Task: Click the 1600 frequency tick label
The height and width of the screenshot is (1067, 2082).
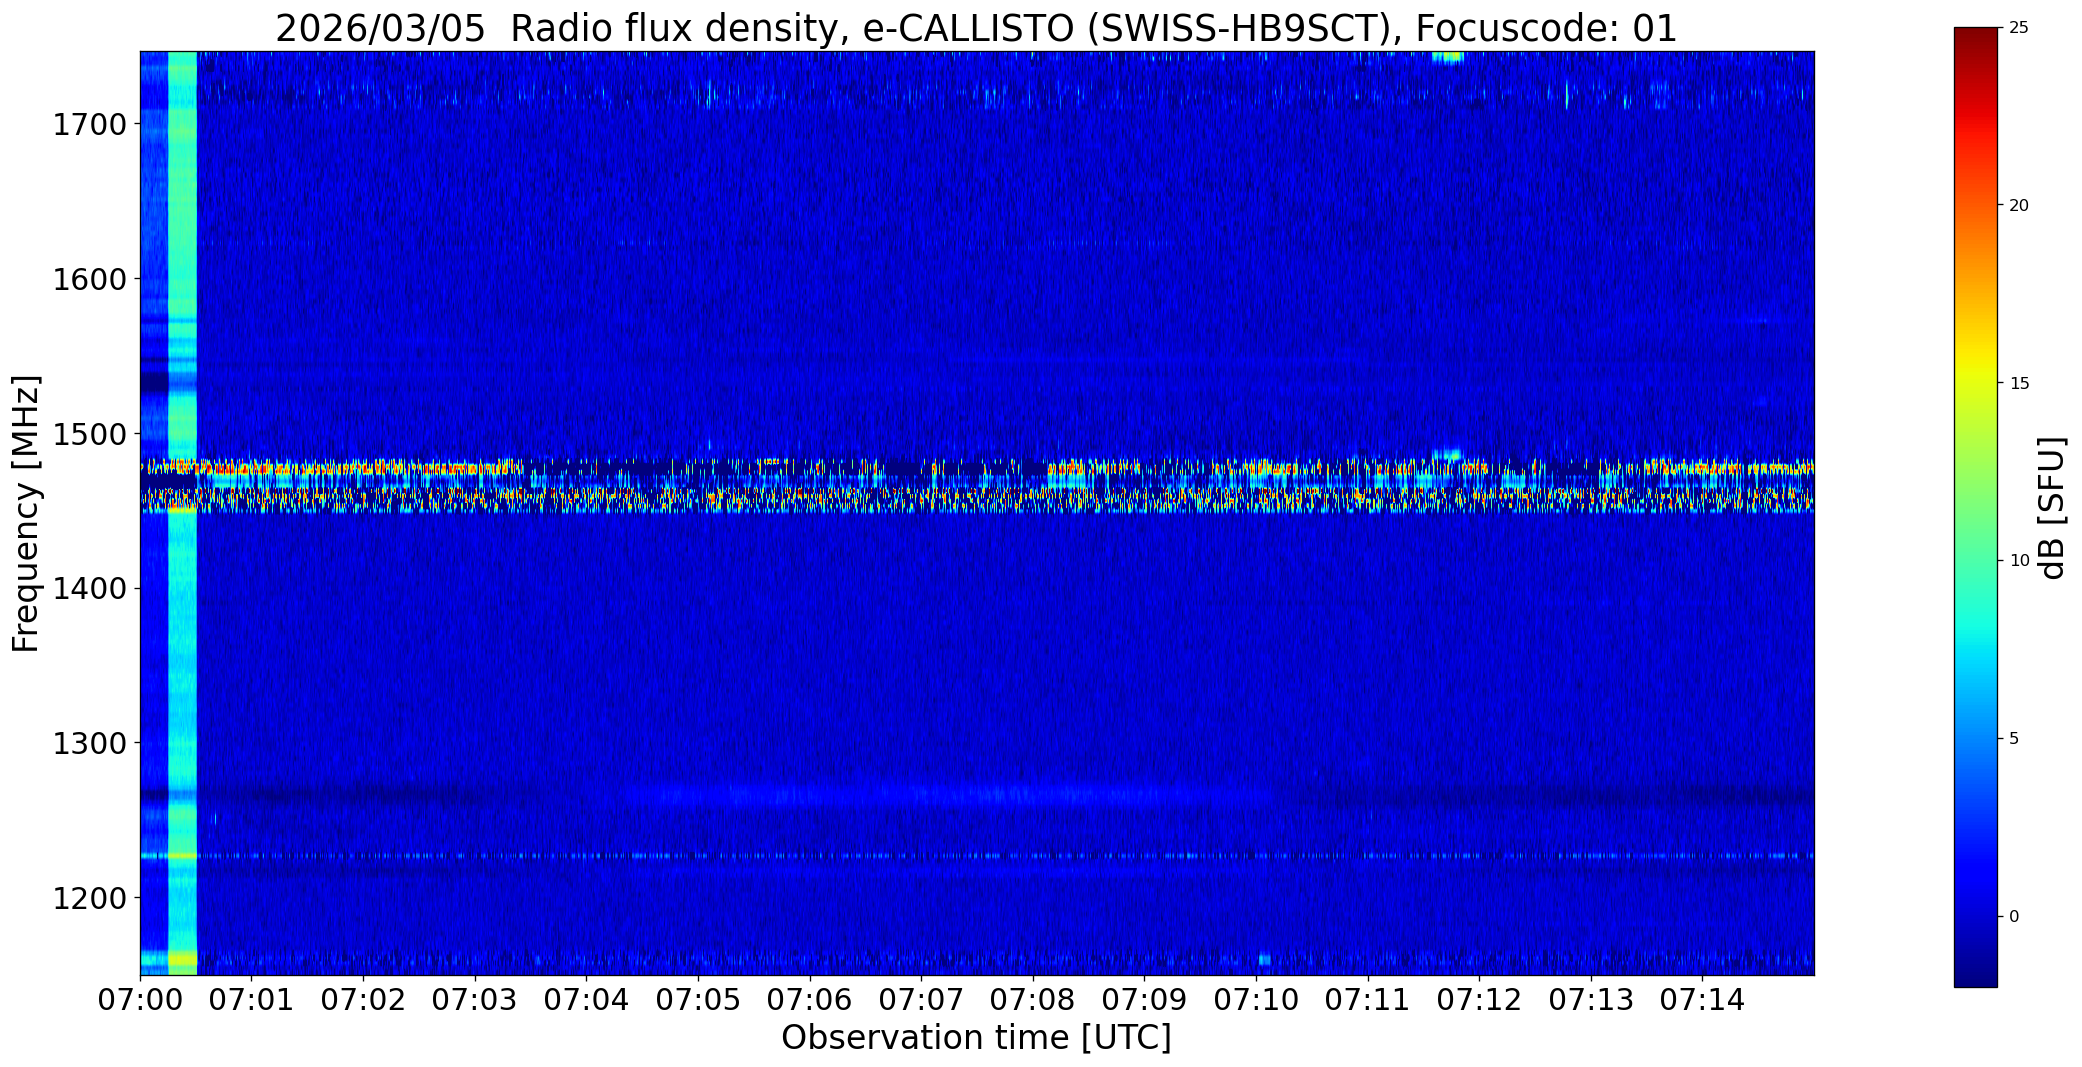Action: 90,279
